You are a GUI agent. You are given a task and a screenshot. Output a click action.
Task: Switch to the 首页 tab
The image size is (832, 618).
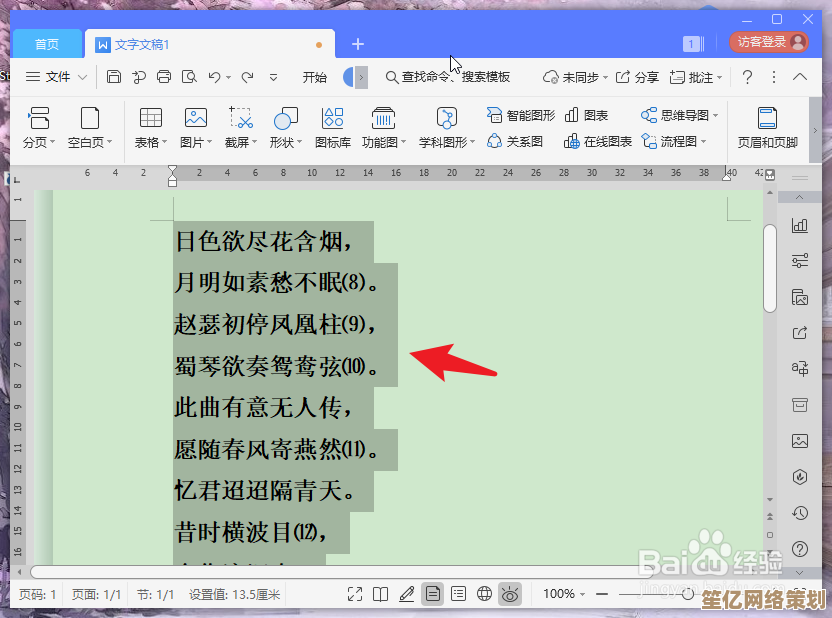[x=47, y=44]
